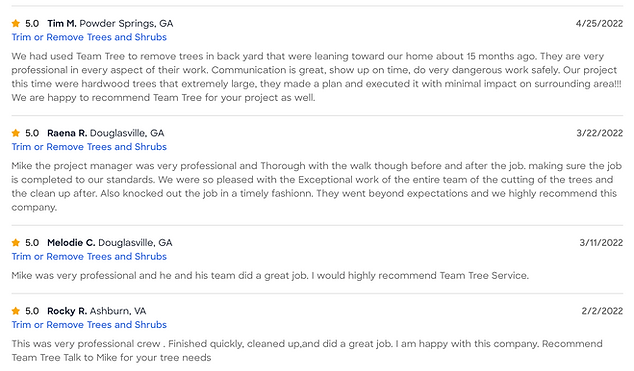Select reviewer name Tim M.

pos(62,23)
